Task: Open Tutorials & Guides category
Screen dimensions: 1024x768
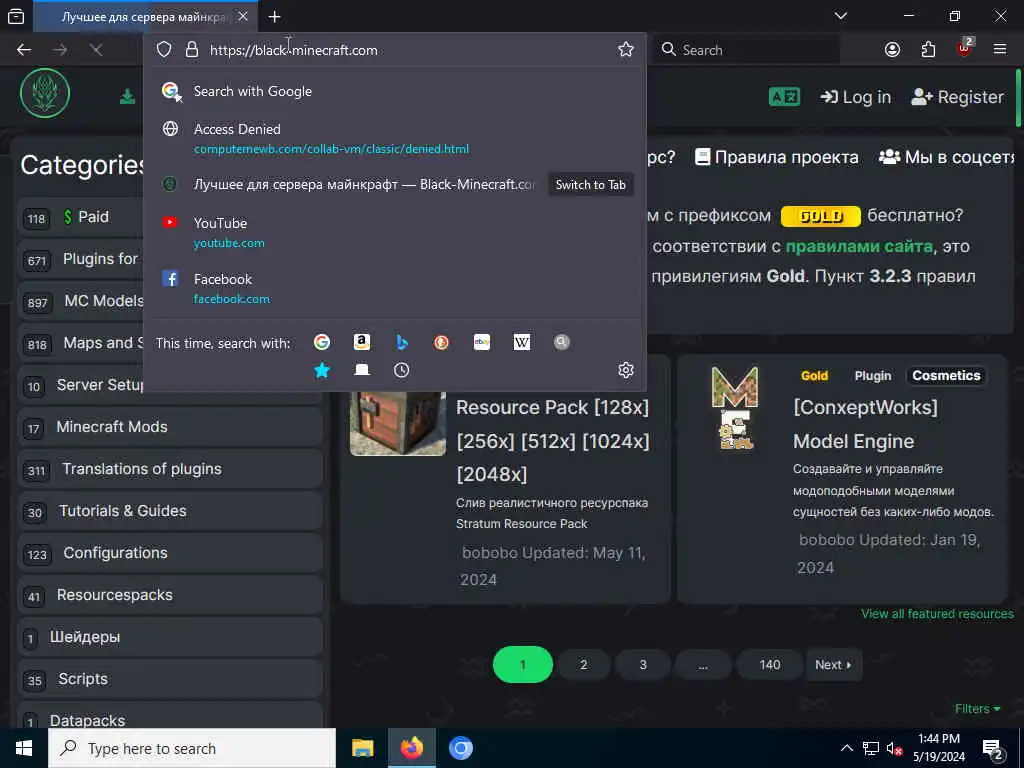Action: click(x=170, y=511)
